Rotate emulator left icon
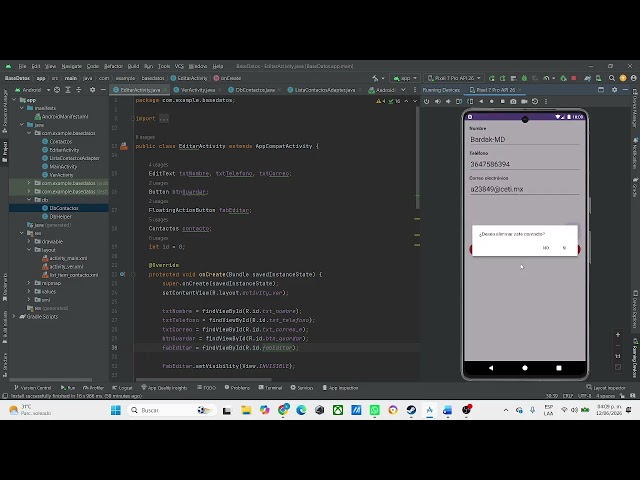 [459, 101]
